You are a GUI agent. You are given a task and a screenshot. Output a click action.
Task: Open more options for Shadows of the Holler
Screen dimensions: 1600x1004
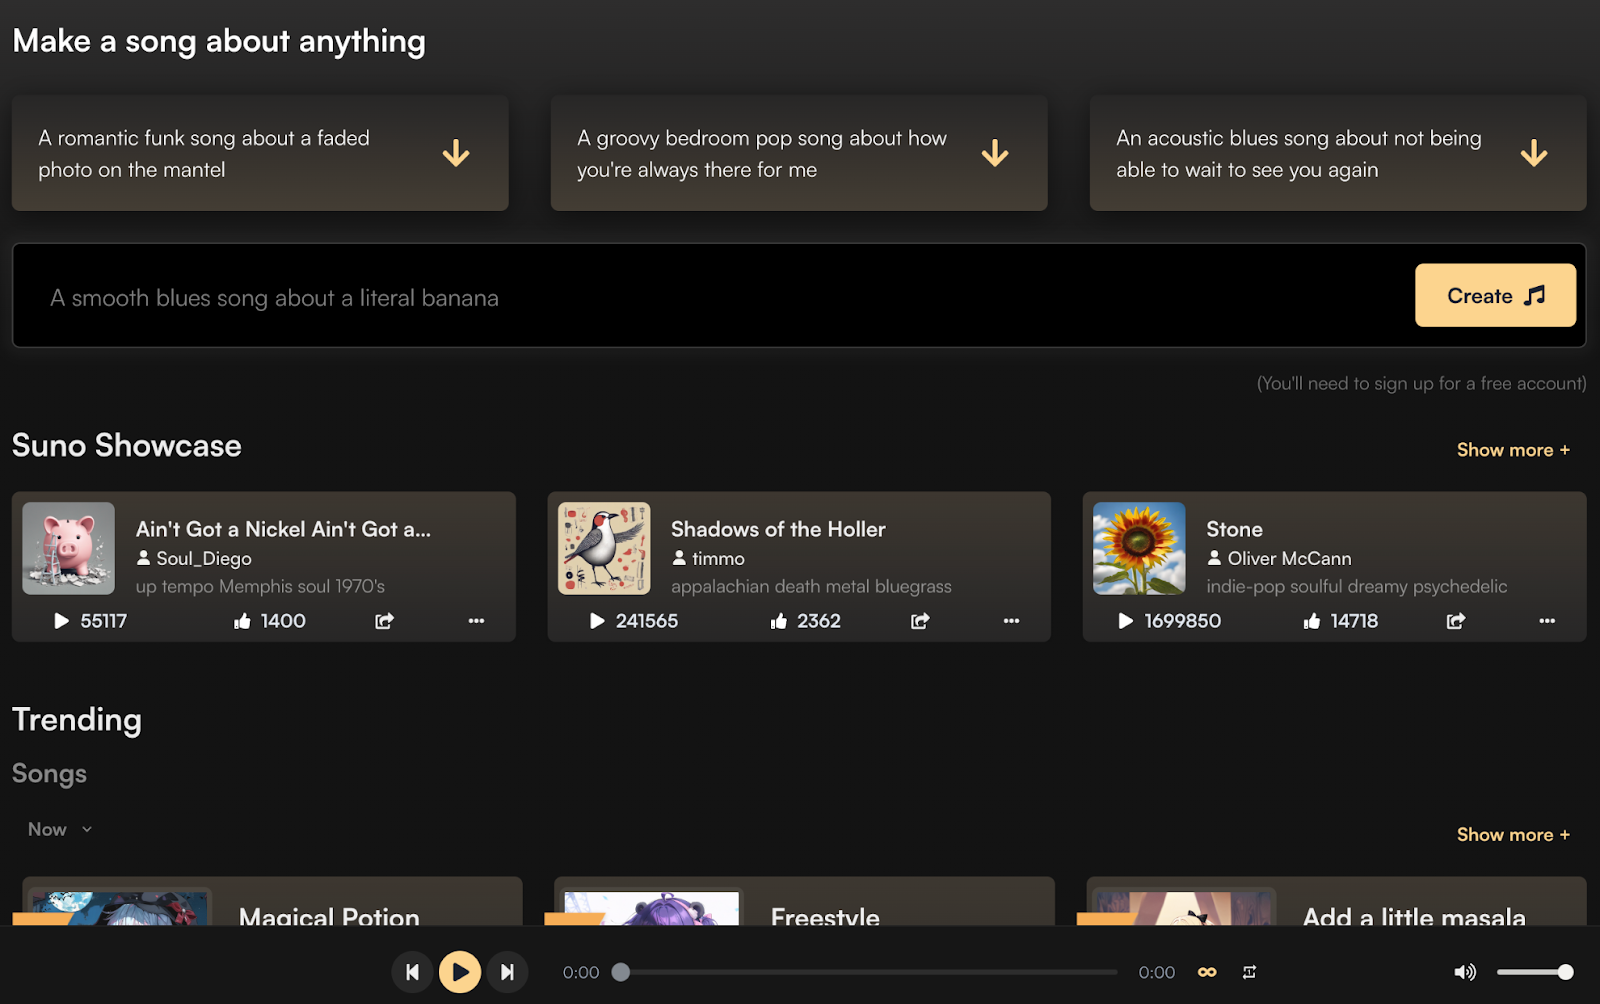click(x=1011, y=621)
